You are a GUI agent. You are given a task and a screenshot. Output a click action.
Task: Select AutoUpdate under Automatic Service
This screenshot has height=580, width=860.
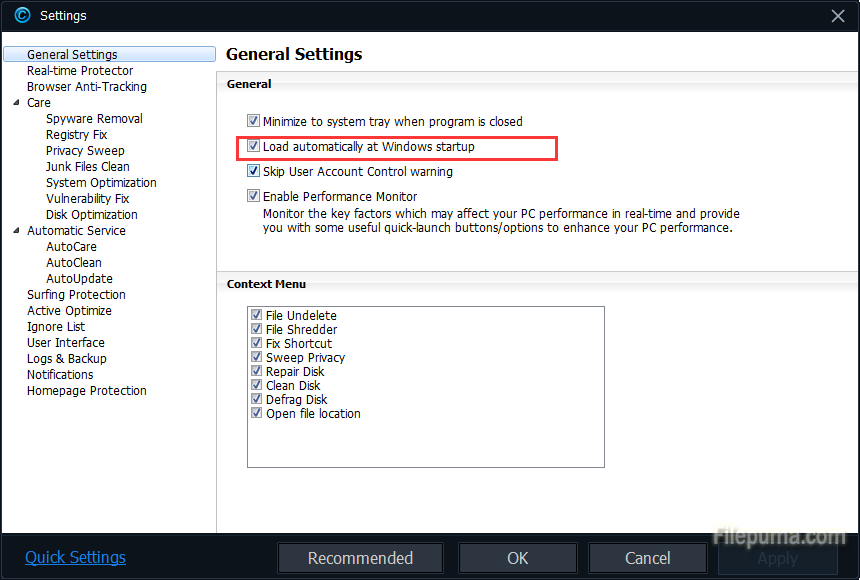pyautogui.click(x=79, y=279)
